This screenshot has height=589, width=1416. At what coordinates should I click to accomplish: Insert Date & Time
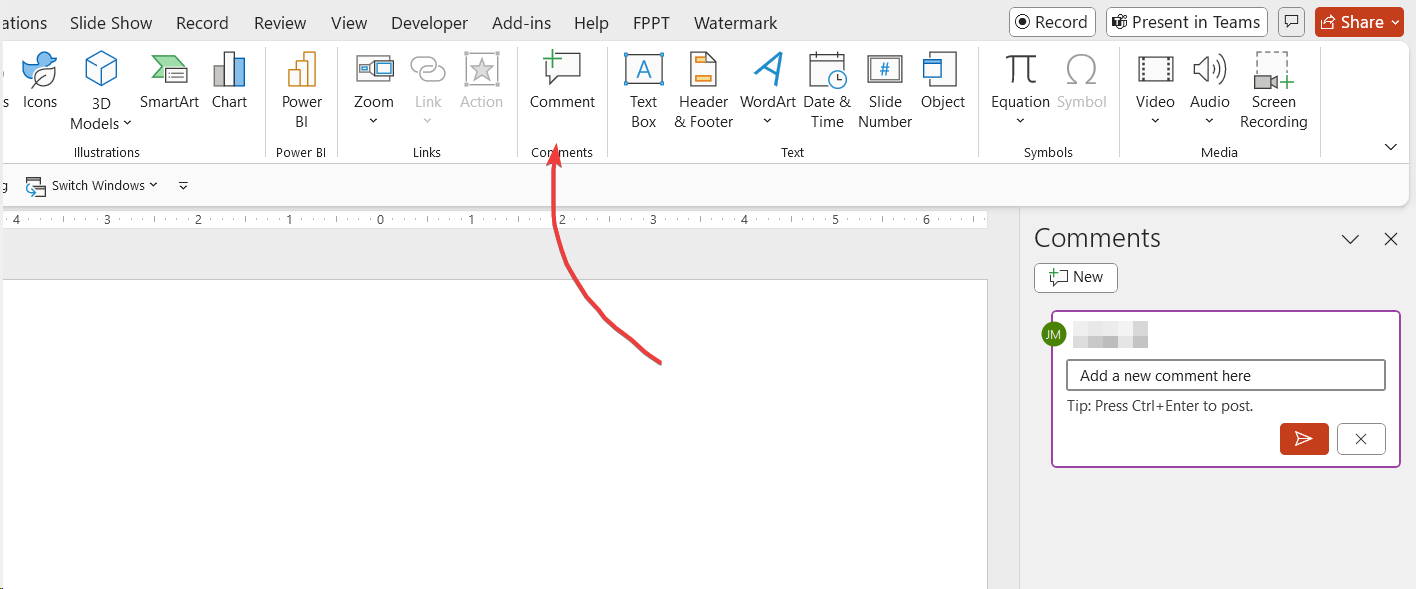(827, 92)
